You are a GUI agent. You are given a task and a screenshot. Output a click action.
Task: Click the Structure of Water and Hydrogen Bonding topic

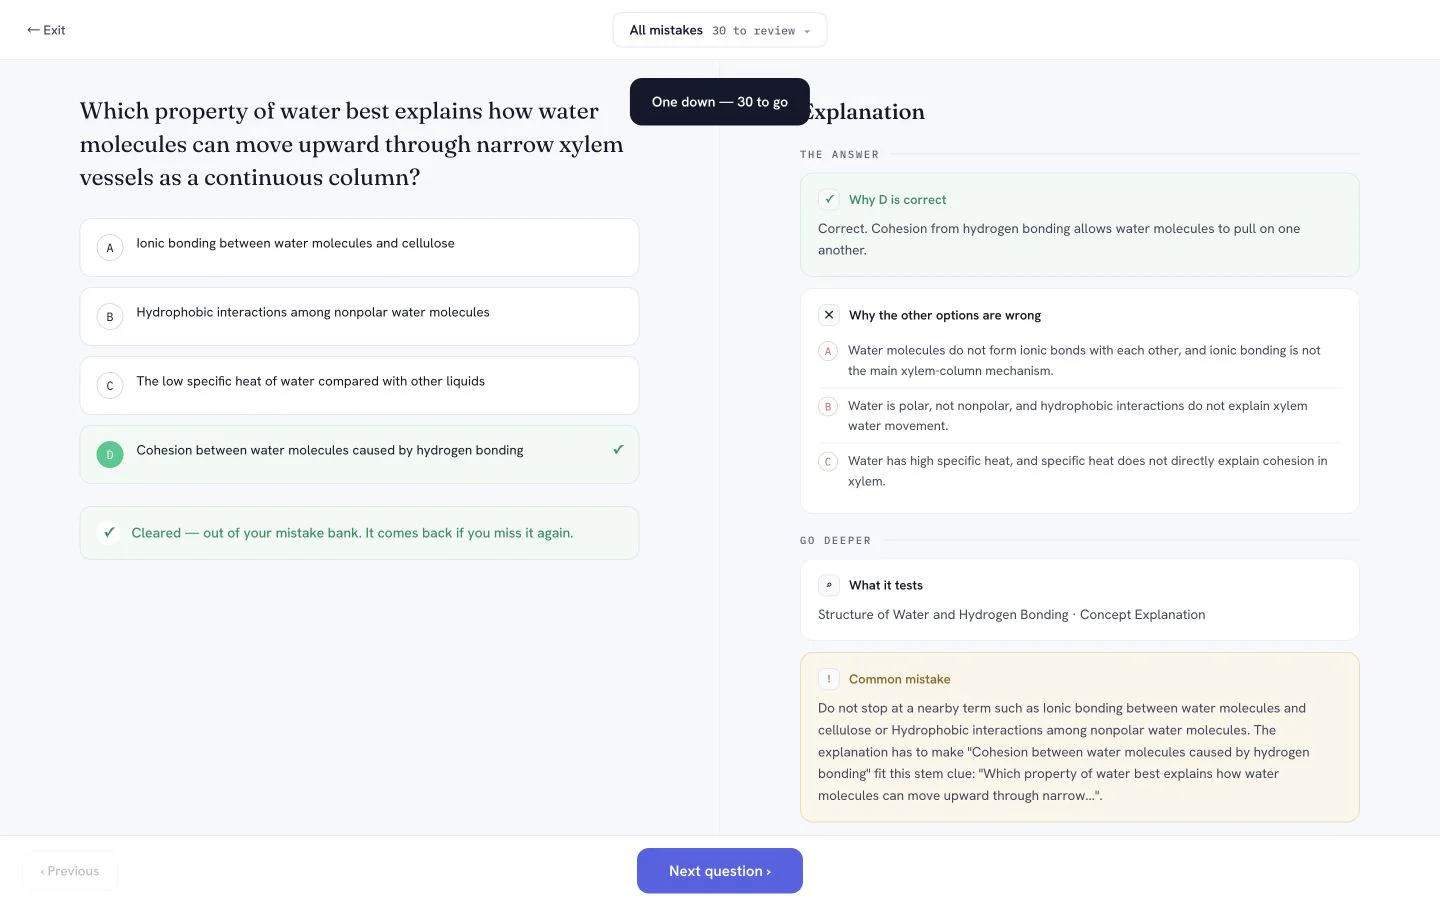pos(943,615)
